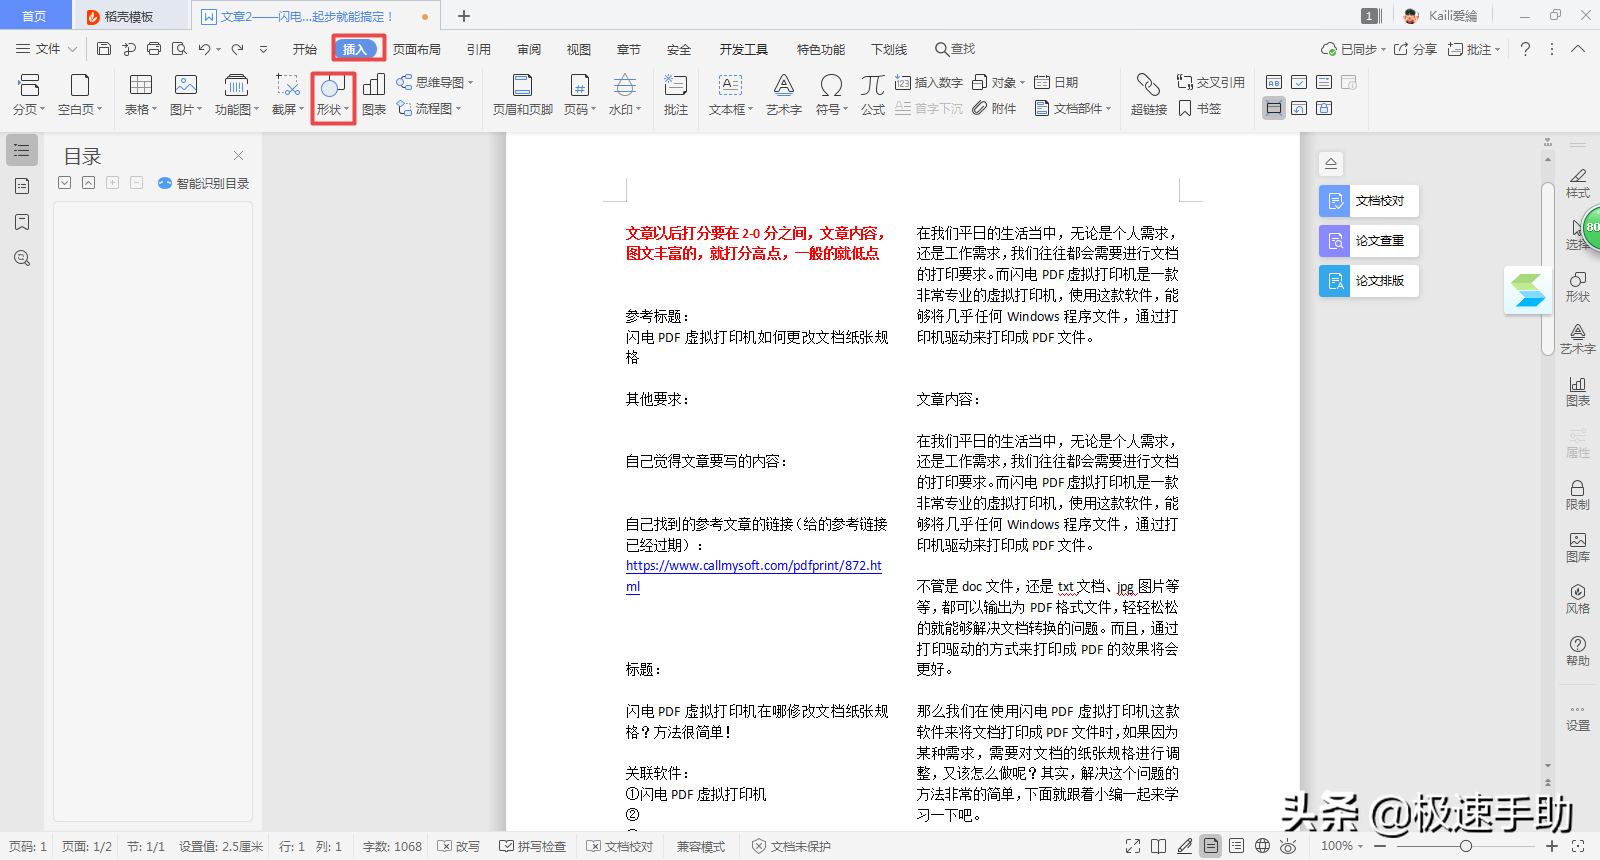This screenshot has width=1600, height=860.
Task: Click the undo arrow
Action: click(x=204, y=48)
